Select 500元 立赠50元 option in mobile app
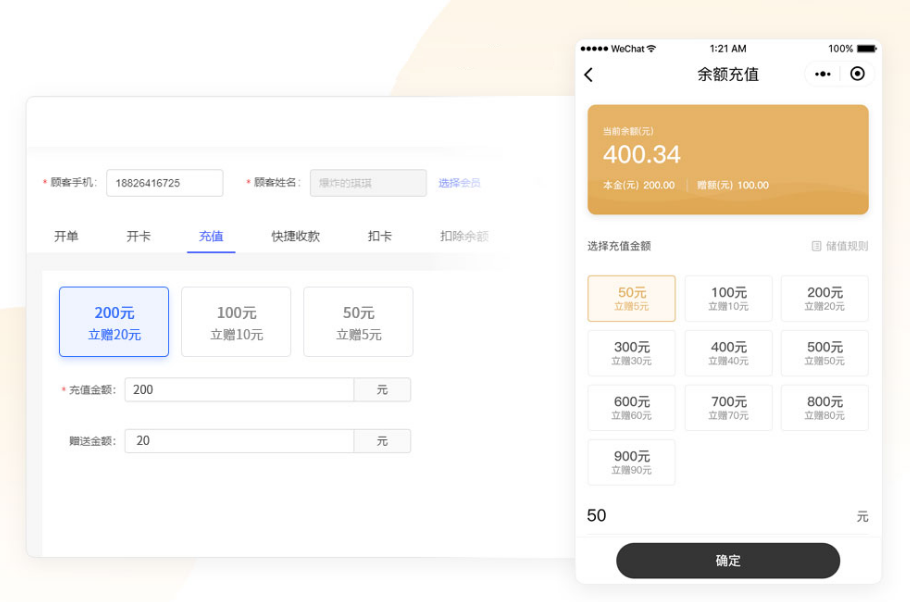910x602 pixels. (825, 353)
